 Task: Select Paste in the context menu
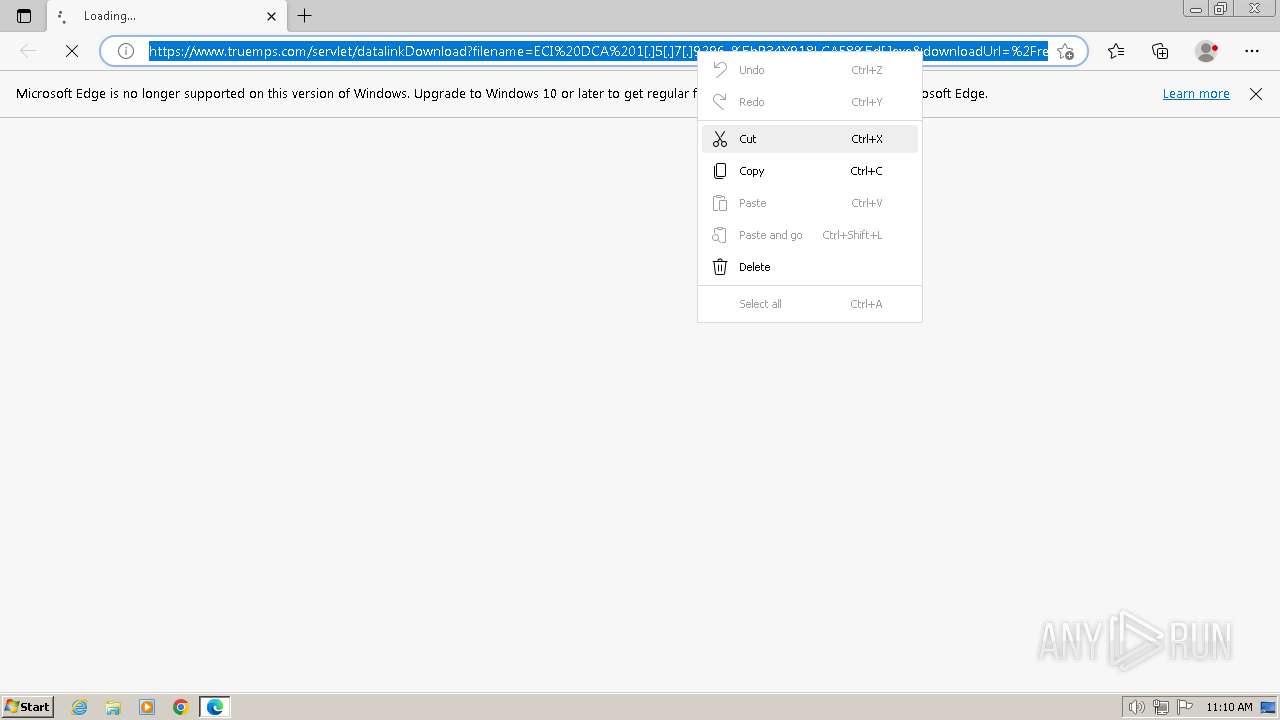pyautogui.click(x=810, y=203)
